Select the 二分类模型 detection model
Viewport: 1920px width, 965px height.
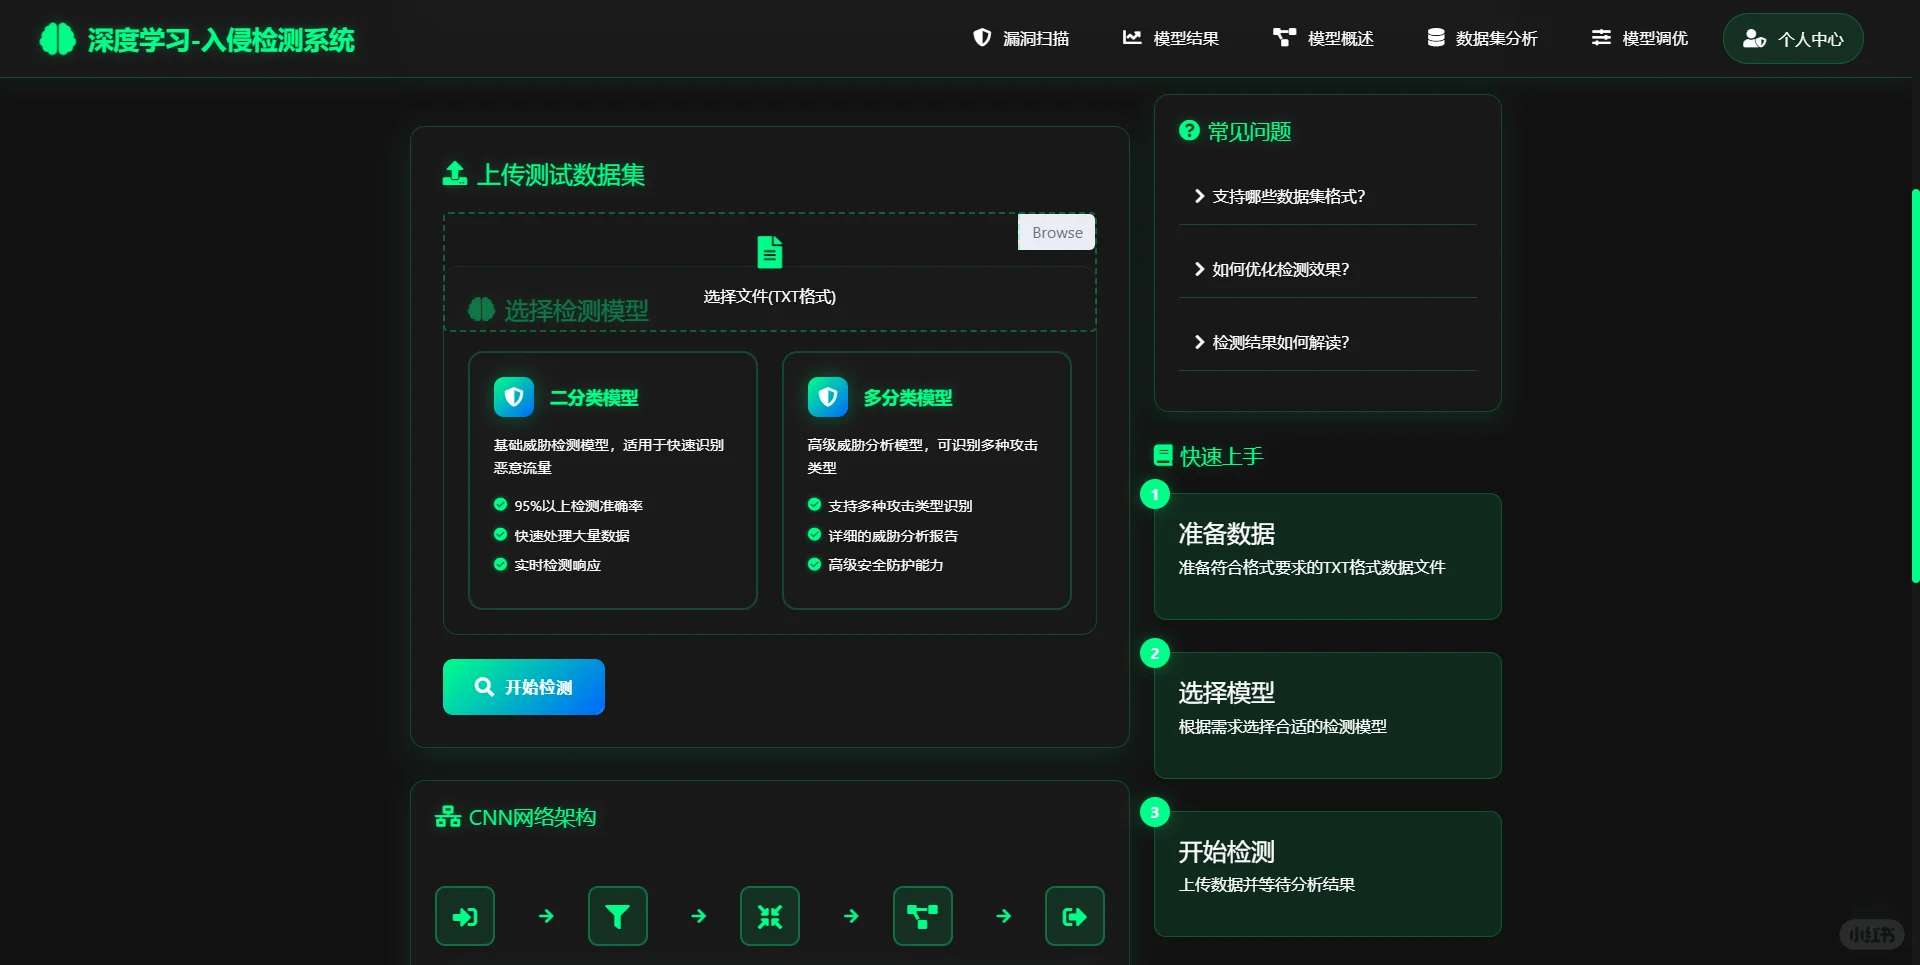[x=612, y=480]
